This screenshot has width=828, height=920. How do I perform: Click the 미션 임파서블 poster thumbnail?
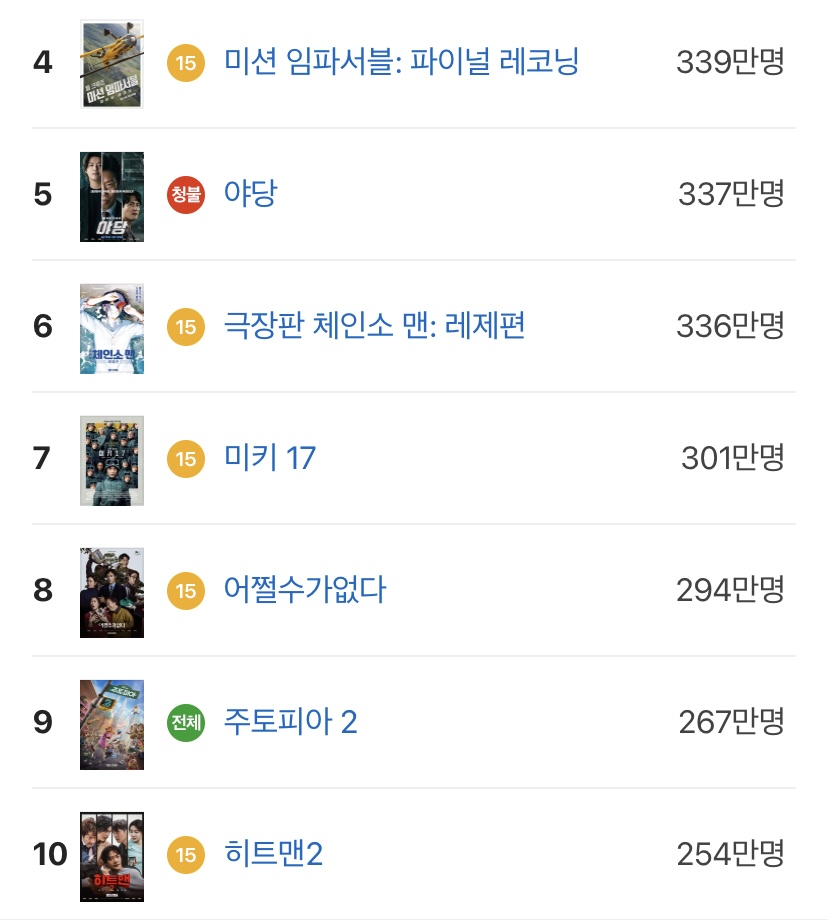point(112,64)
